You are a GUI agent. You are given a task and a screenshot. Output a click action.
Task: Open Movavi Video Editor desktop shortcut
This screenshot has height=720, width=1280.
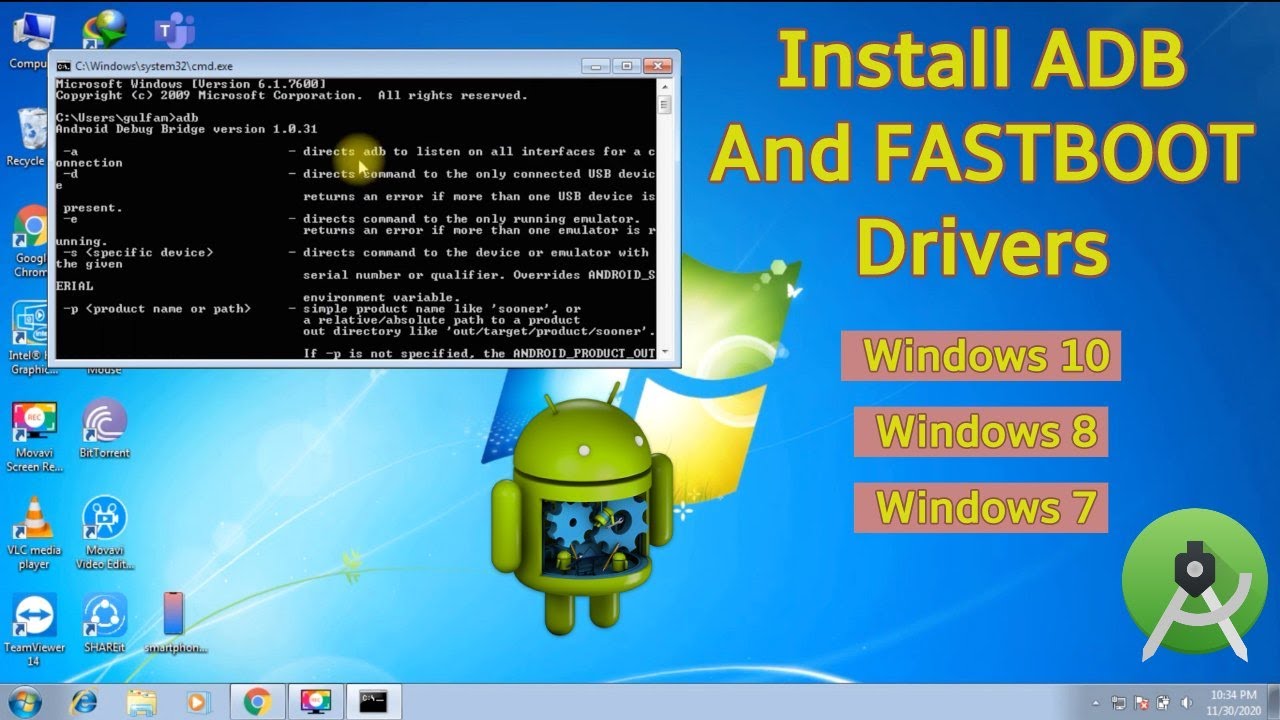click(104, 520)
